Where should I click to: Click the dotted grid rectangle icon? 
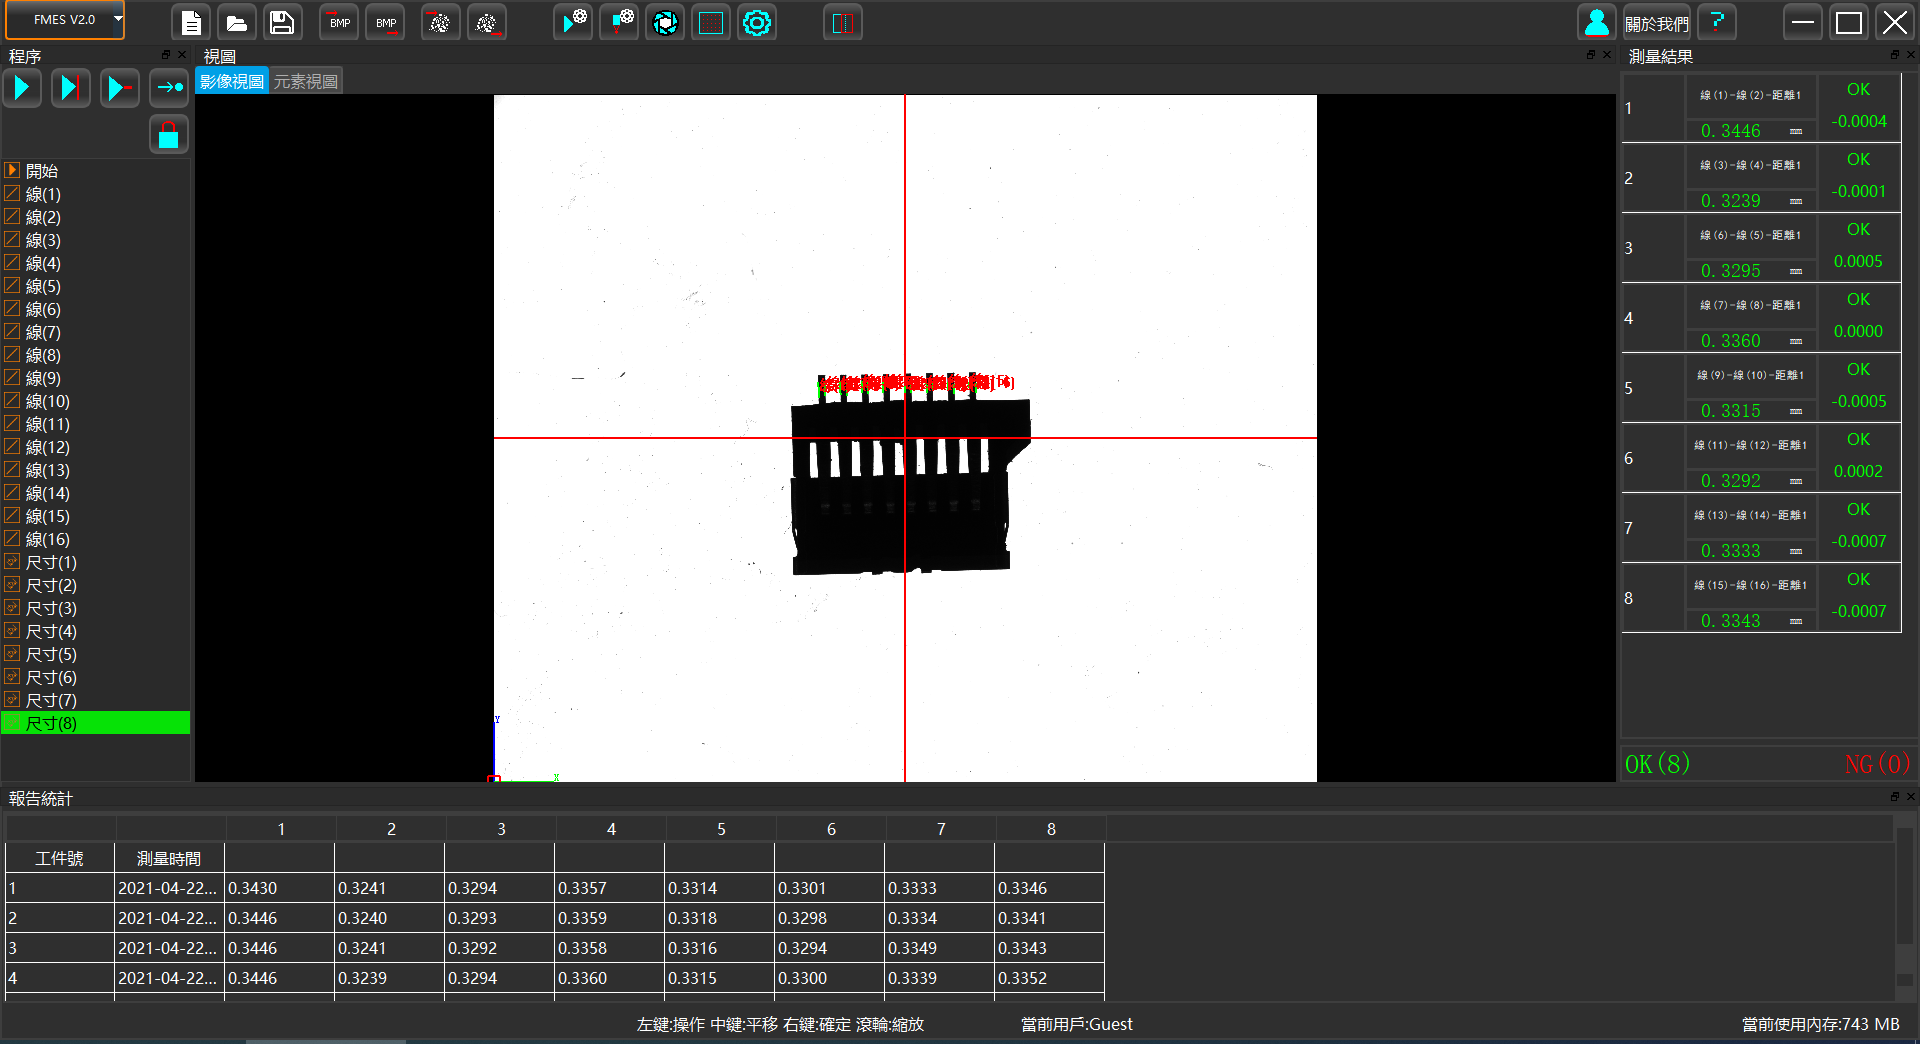pyautogui.click(x=711, y=22)
